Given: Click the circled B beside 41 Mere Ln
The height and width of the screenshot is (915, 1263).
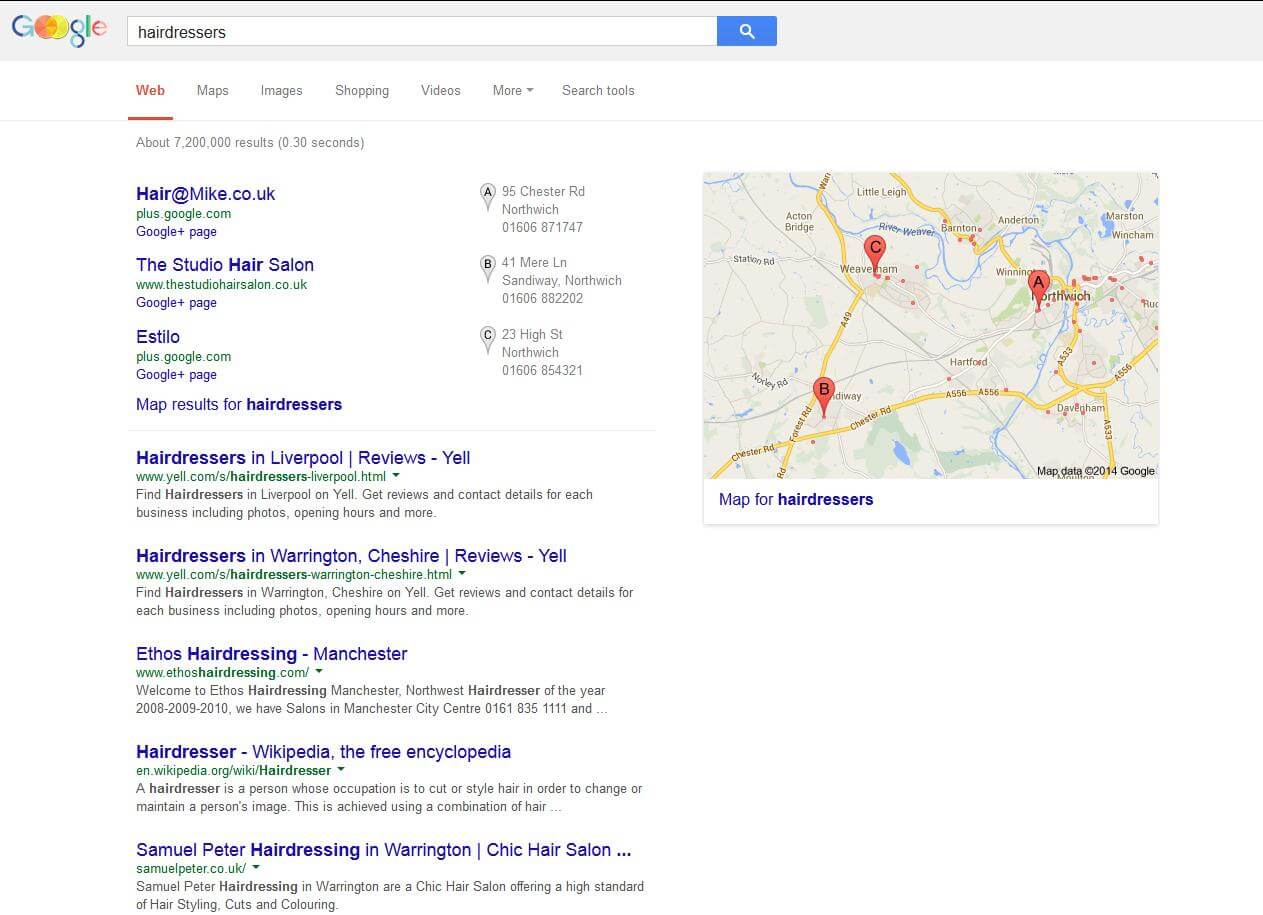Looking at the screenshot, I should click(x=488, y=264).
